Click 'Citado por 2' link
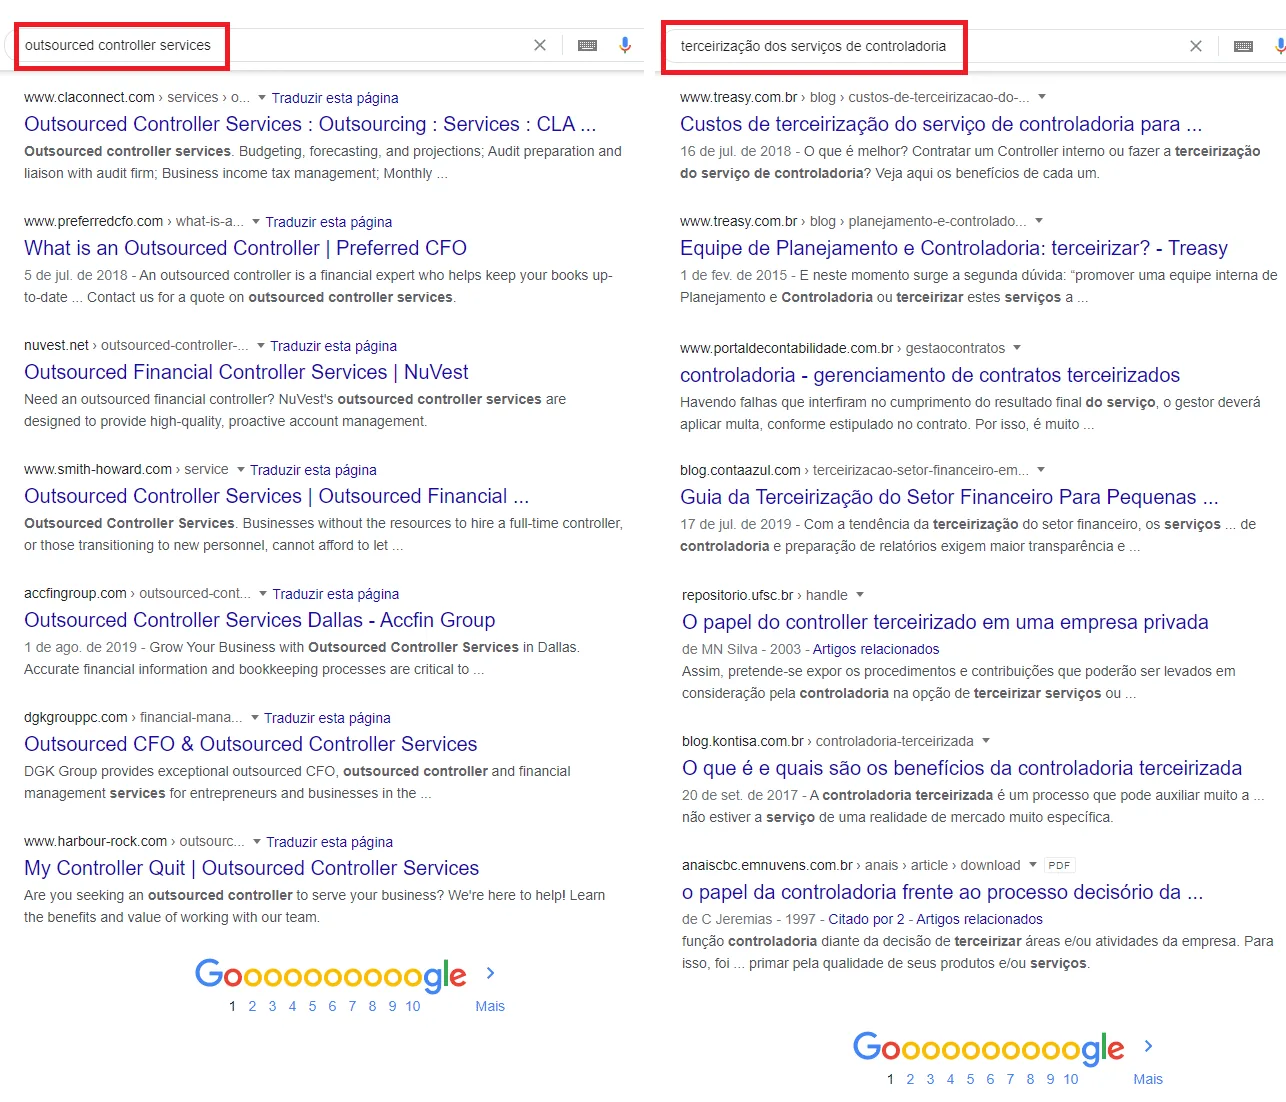Viewport: 1286px width, 1102px height. point(866,919)
